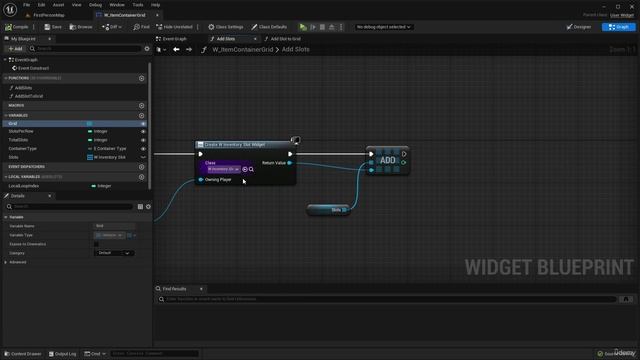The height and width of the screenshot is (360, 640).
Task: Open My Blueprint panel settings gear
Action: [147, 49]
